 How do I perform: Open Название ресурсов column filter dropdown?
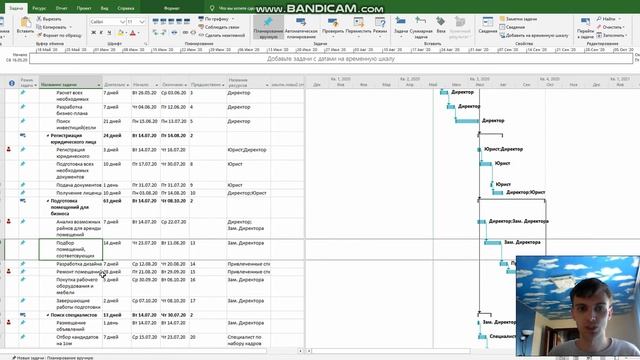[267, 85]
